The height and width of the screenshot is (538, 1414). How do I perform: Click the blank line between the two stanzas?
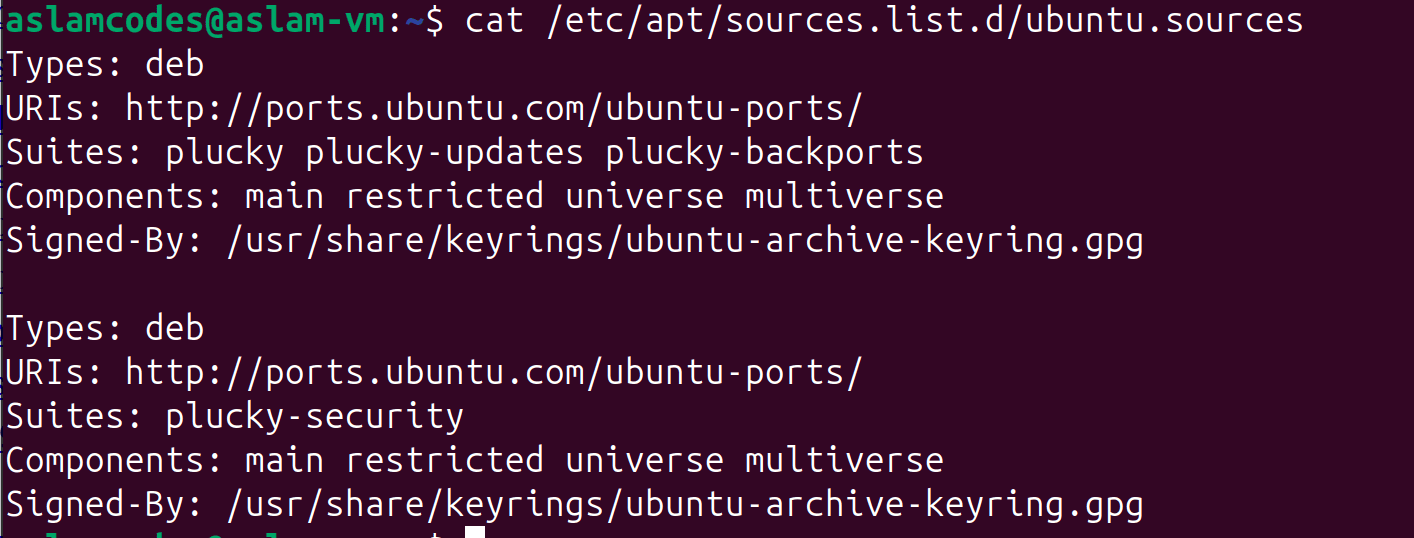tap(400, 284)
